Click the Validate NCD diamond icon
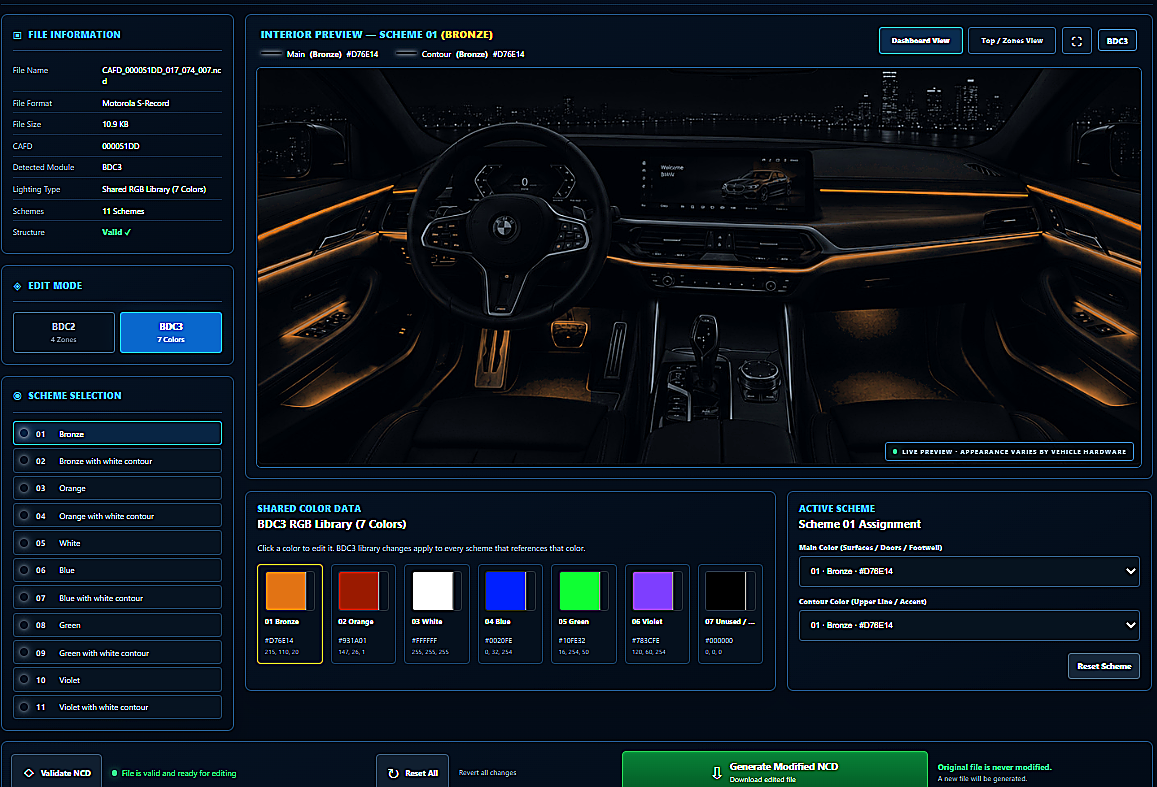This screenshot has width=1157, height=787. pos(29,773)
